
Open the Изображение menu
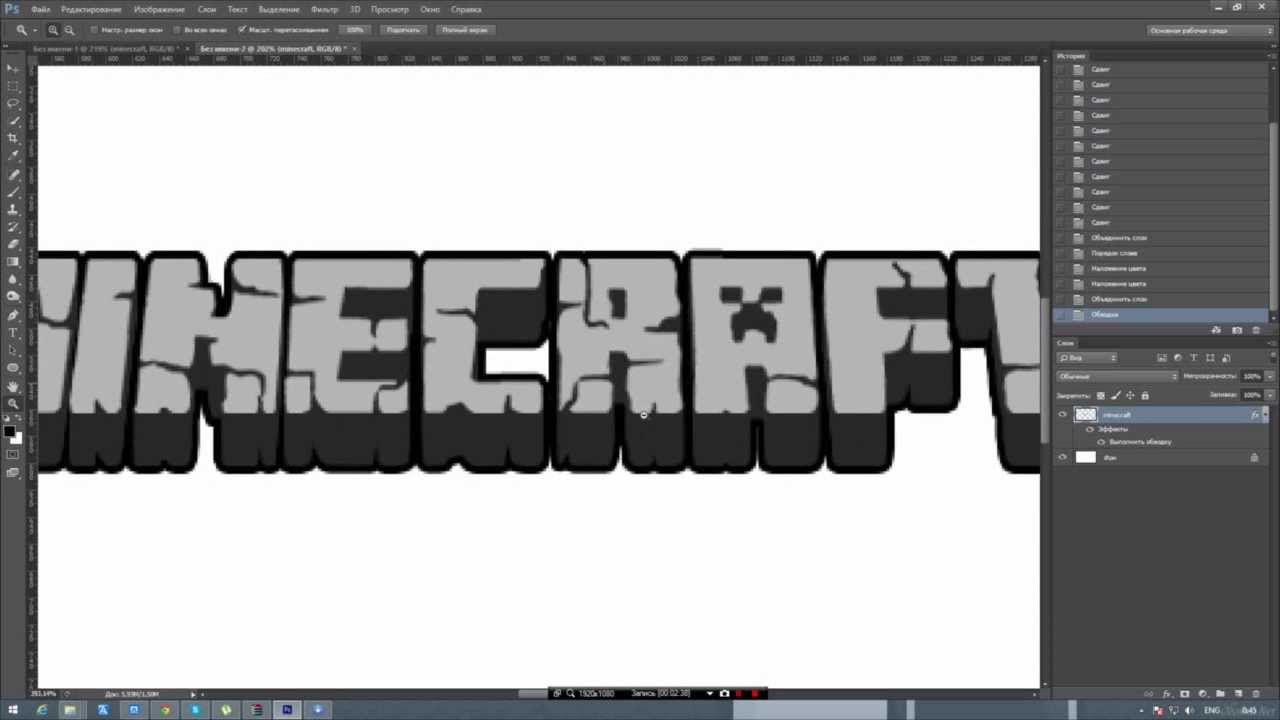click(159, 9)
